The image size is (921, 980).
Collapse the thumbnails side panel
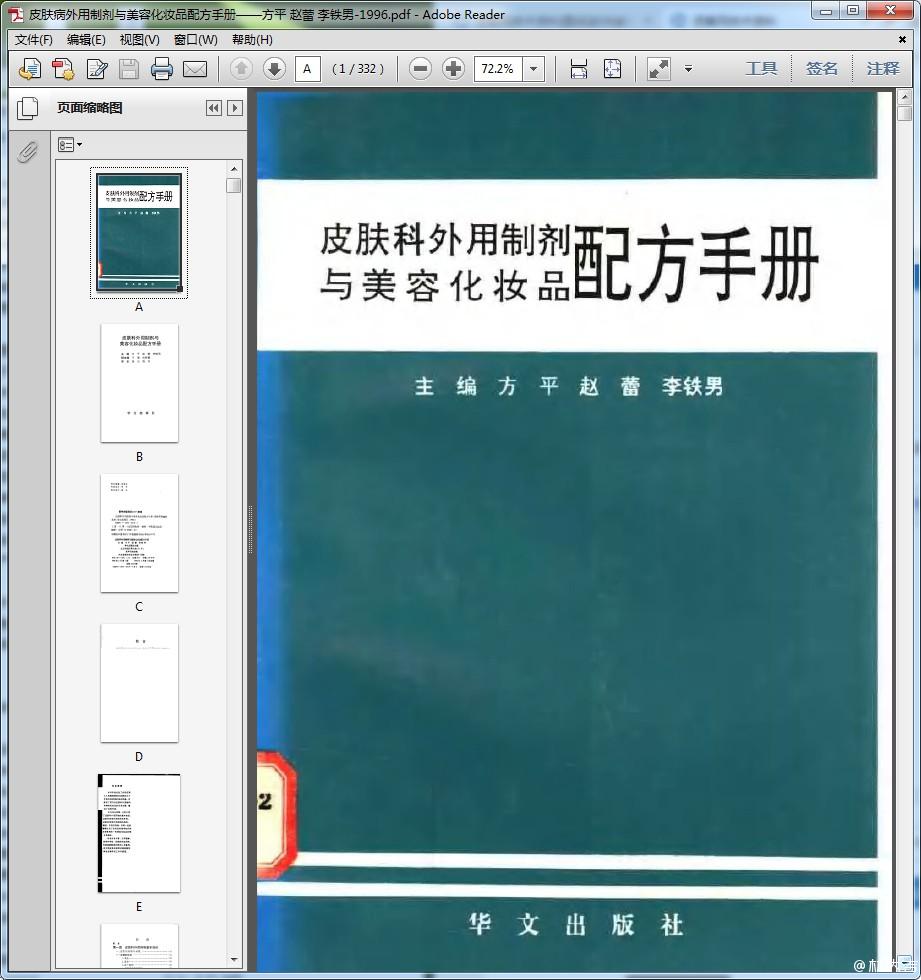pyautogui.click(x=213, y=108)
